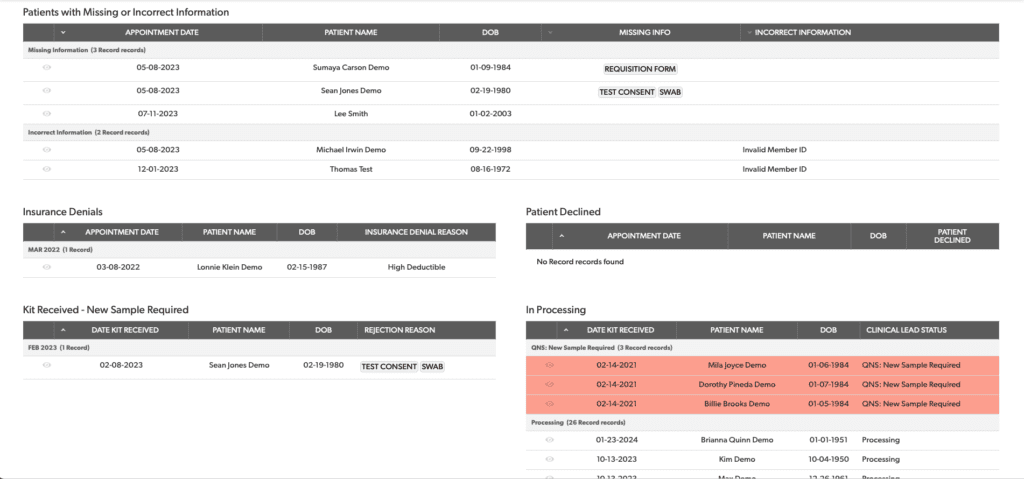The image size is (1024, 479).
Task: Click DOB 01-09-1984 in top table
Action: pos(490,67)
